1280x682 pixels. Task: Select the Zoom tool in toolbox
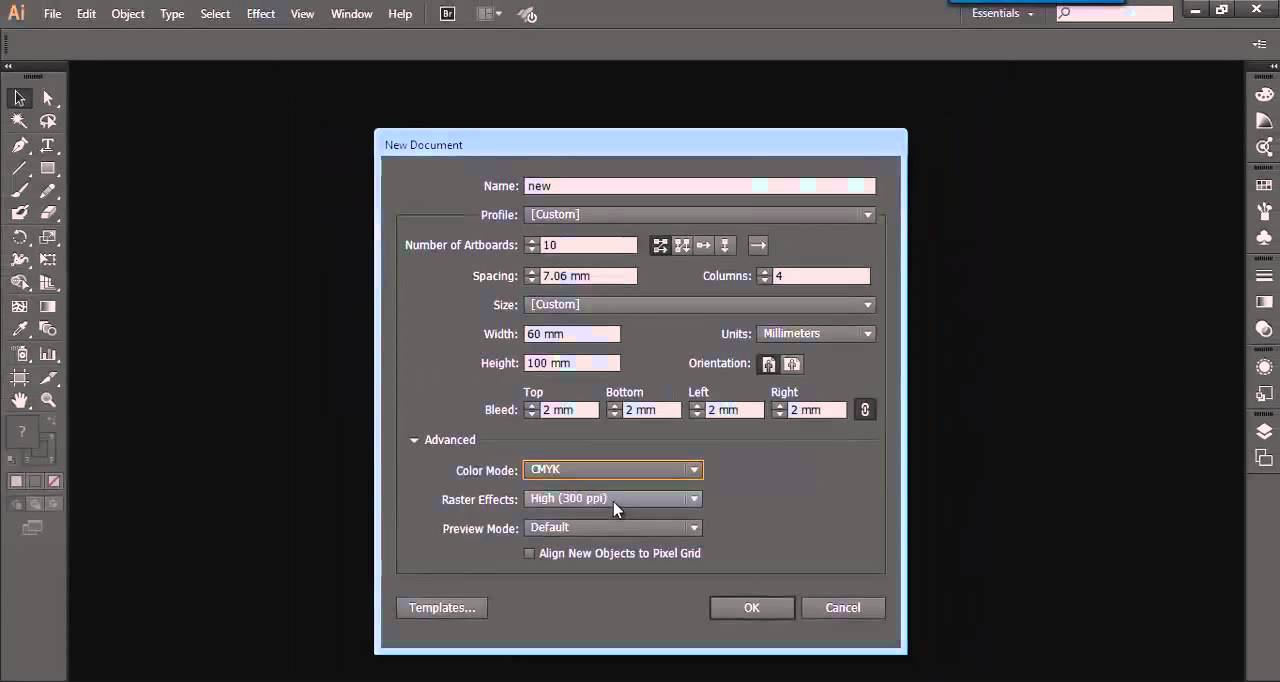(x=48, y=400)
